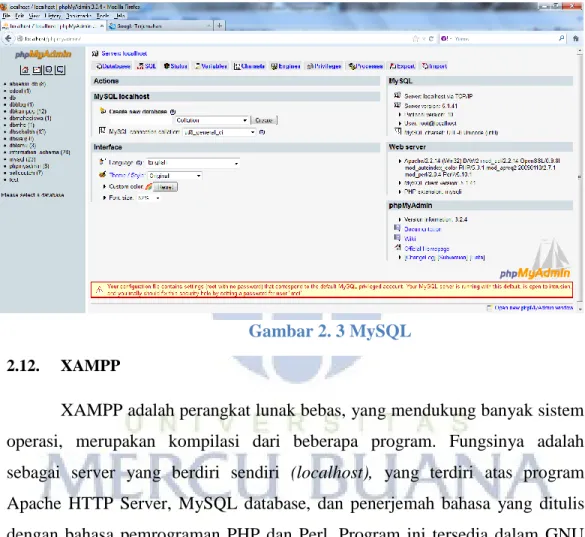This screenshot has height=537, width=585.
Task: Open the documentation icon in sidebar
Action: pos(60,70)
